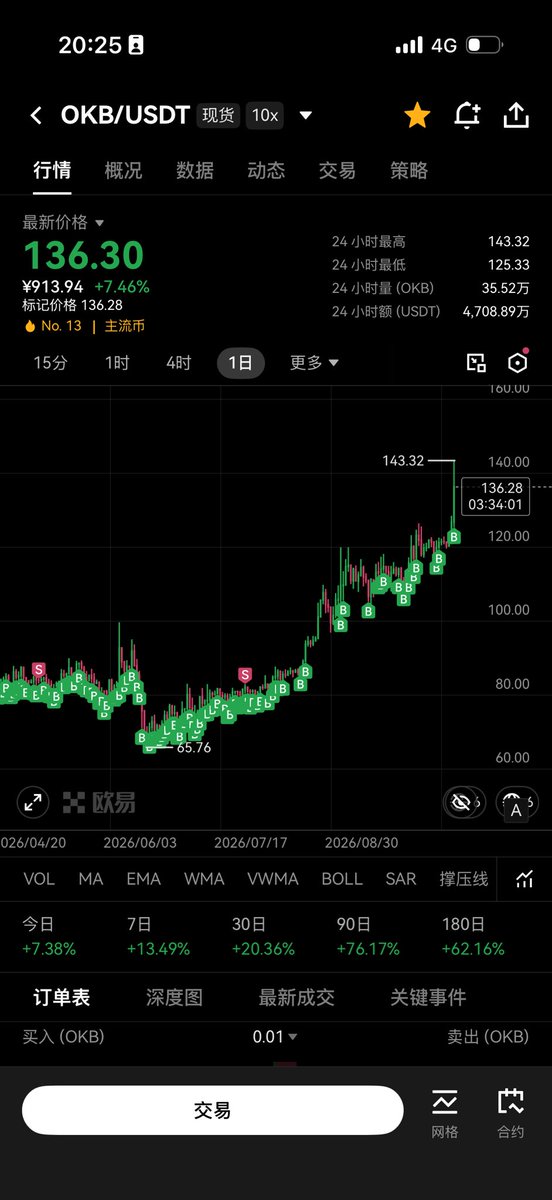Screen dimensions: 552x1200
Task: Switch to the 数据 tab
Action: (195, 171)
